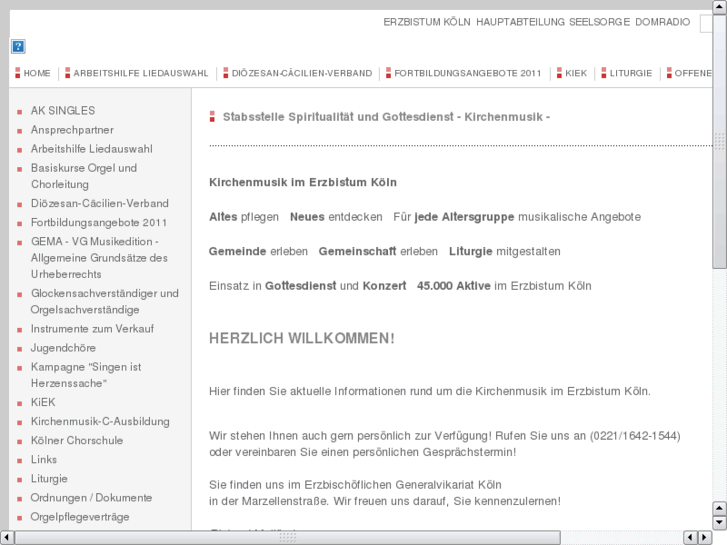Image resolution: width=727 pixels, height=545 pixels.
Task: Open Orgelpflegeverträge sidebar link
Action: [80, 517]
